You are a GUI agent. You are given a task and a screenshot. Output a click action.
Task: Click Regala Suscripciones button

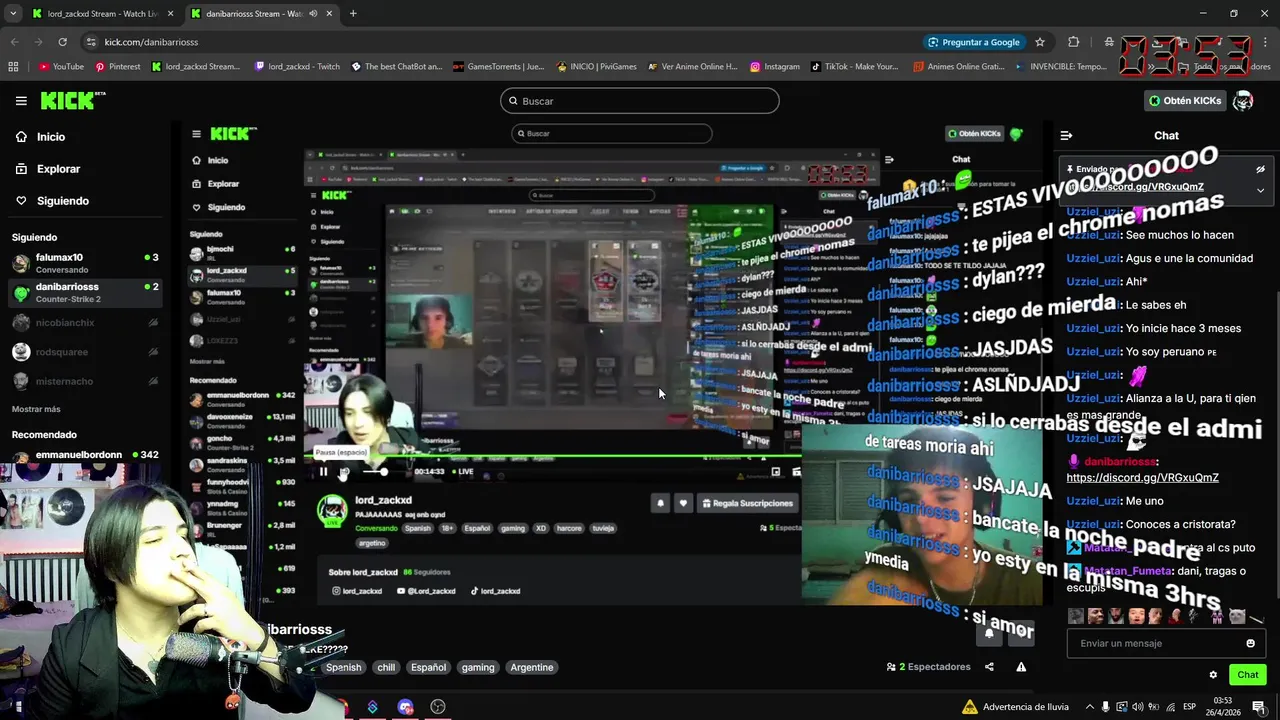[747, 503]
